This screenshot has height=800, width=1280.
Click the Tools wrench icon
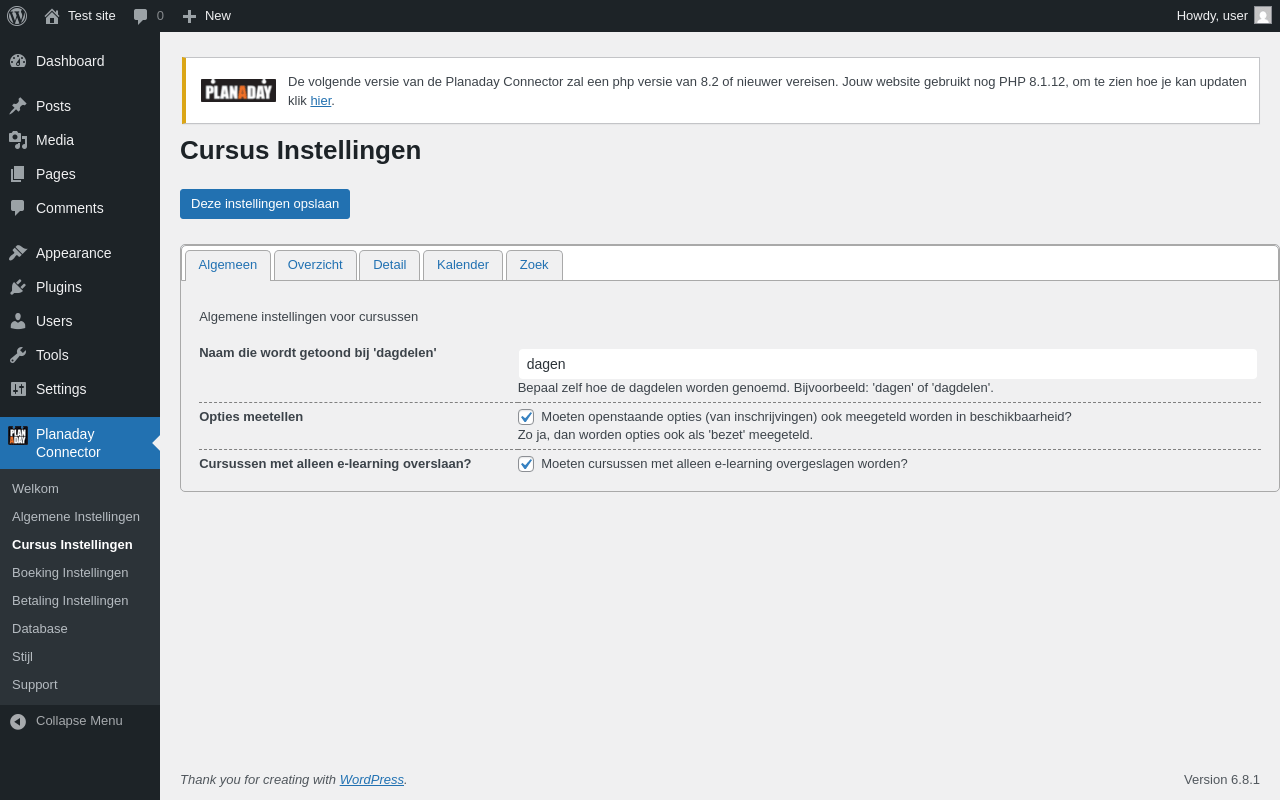[x=18, y=355]
